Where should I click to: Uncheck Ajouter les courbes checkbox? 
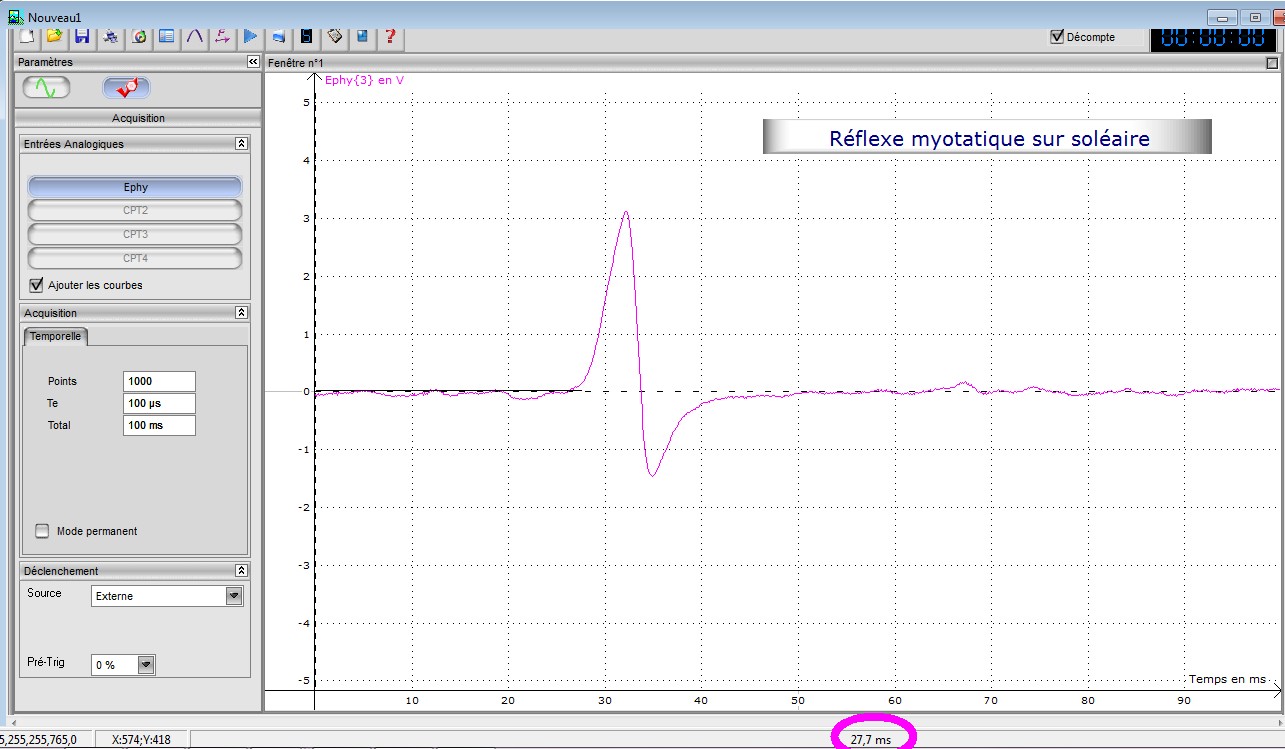[37, 285]
